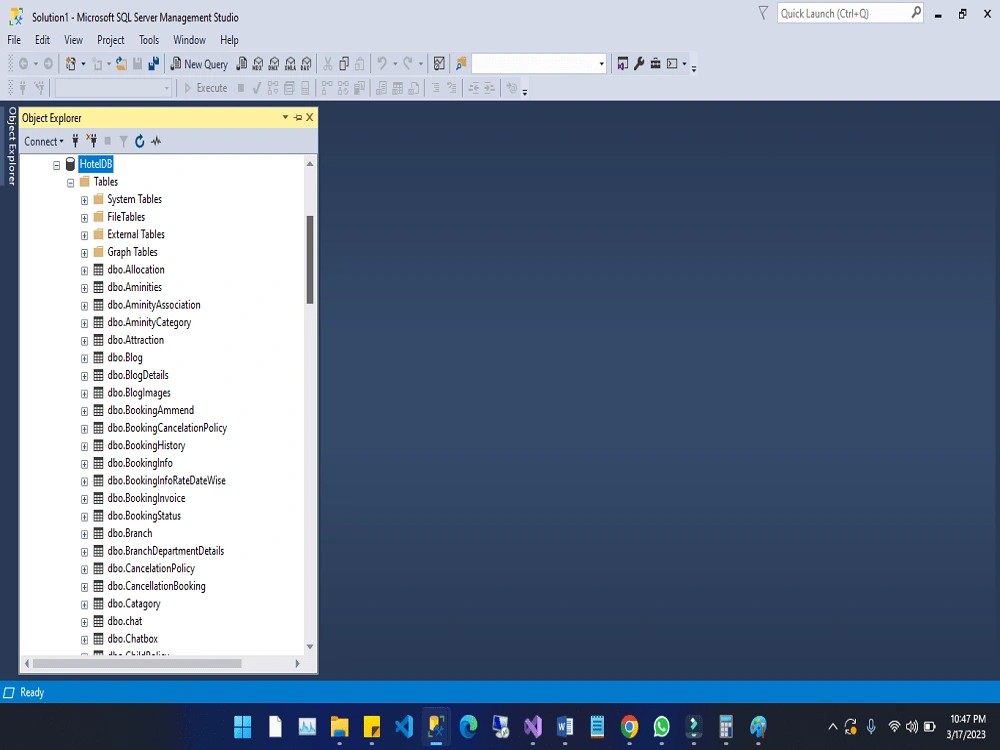Open Activity Monitor from Object Explorer toolbar
The image size is (1000, 750).
156,141
